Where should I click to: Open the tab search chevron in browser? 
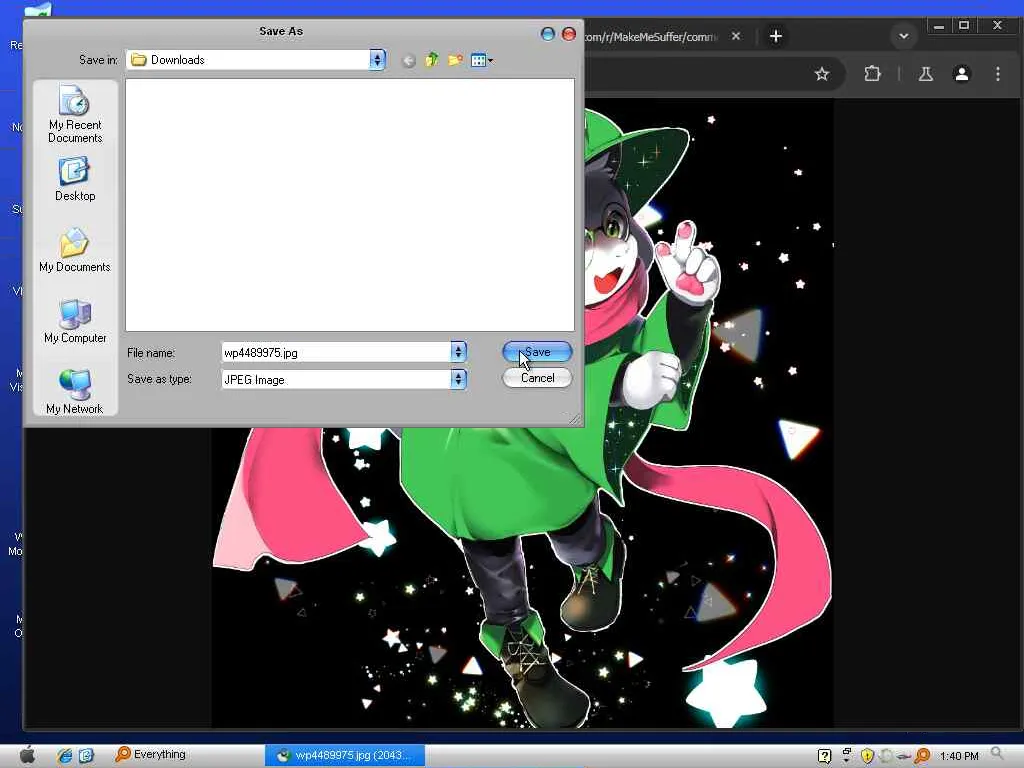904,36
